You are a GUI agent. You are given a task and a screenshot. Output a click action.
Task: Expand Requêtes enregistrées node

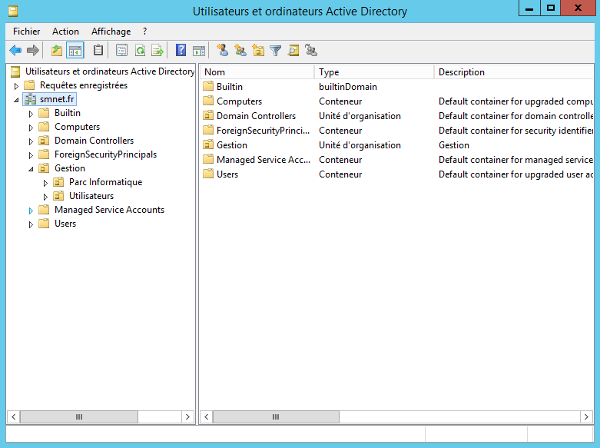(16, 86)
